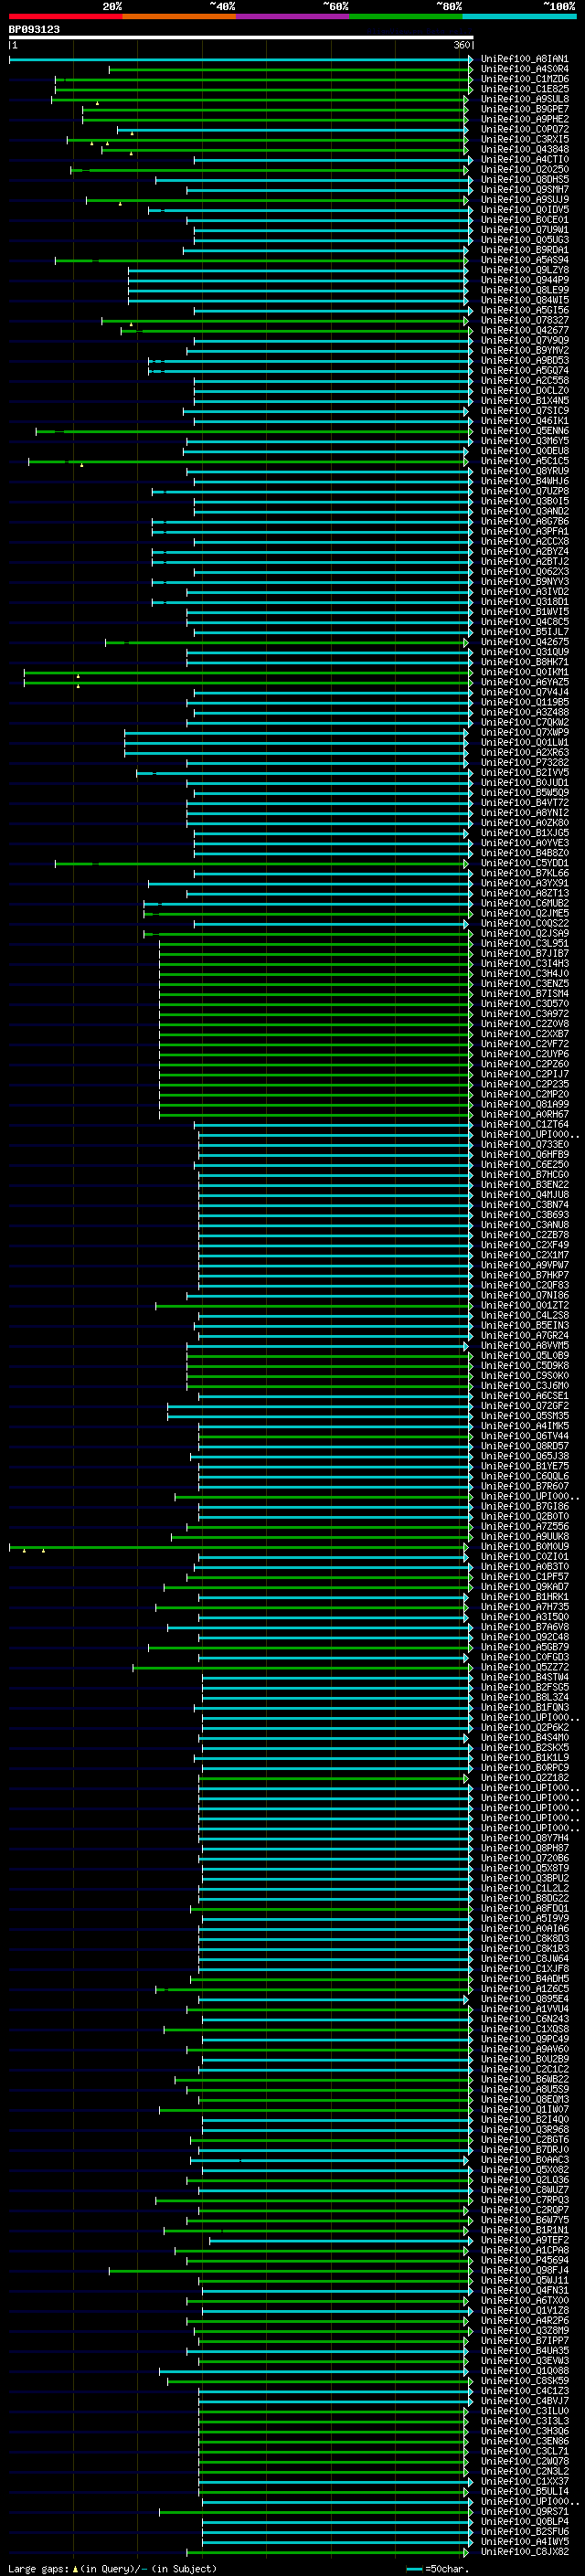Select hit label UniRef100_B1X4M5
Screen dimensions: 585x2576
pyautogui.click(x=524, y=400)
